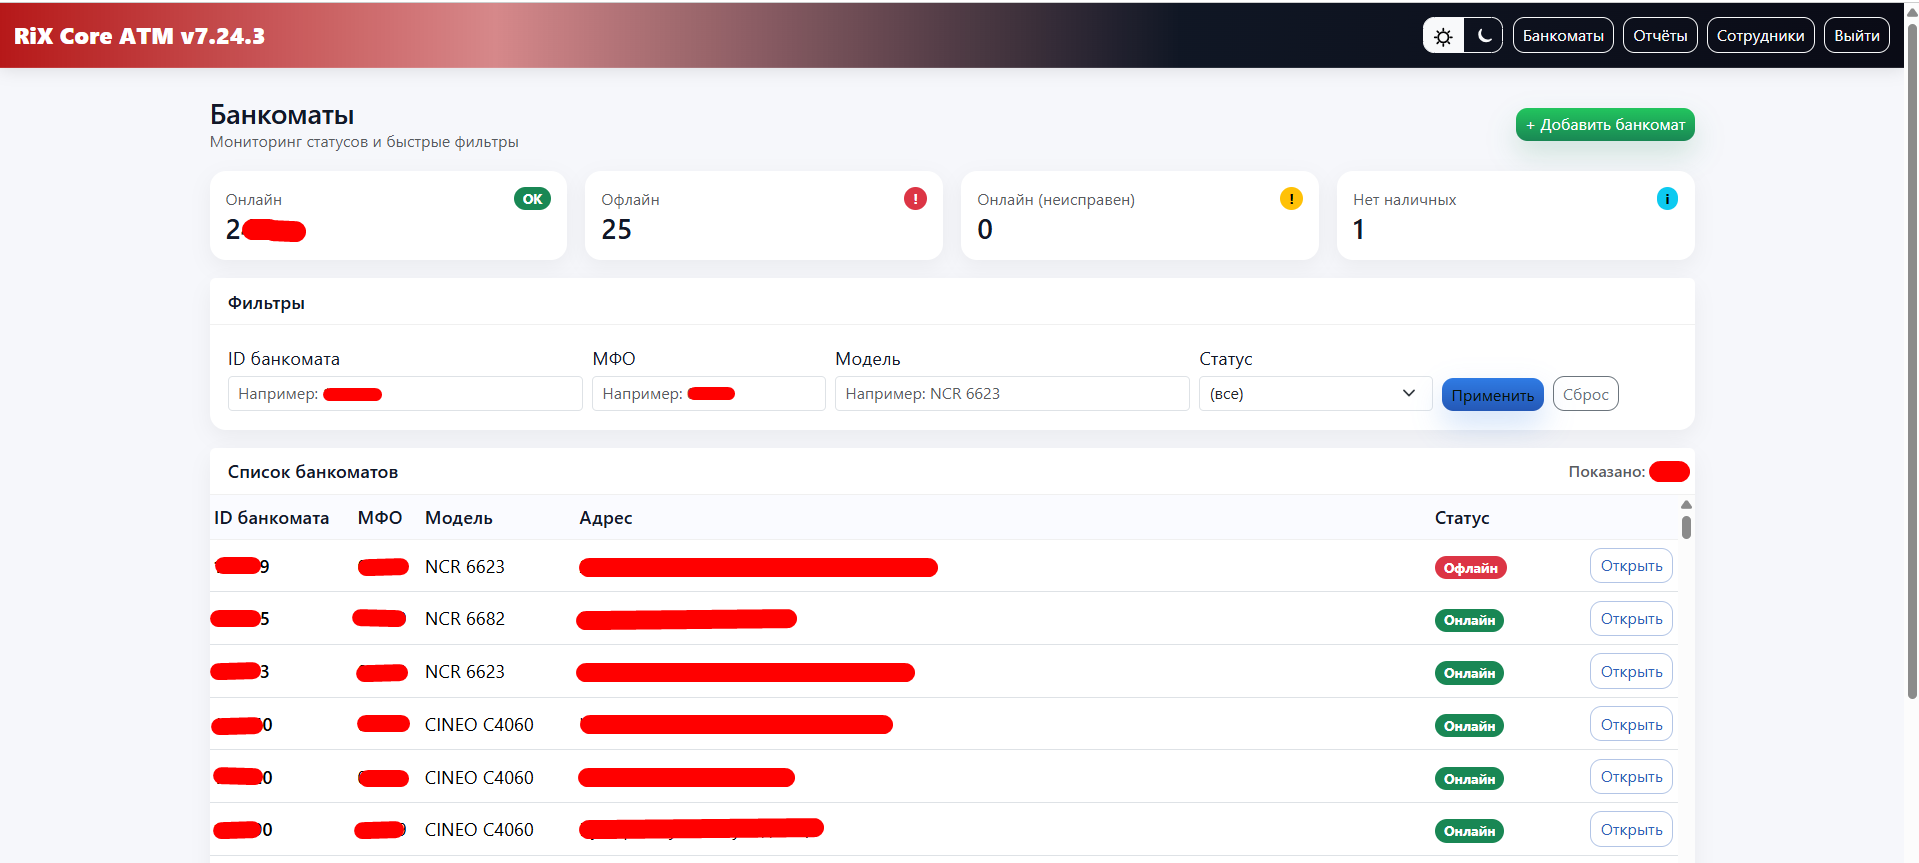The width and height of the screenshot is (1919, 863).
Task: Click yellow warning icon in Онлайн (неисправен) card
Action: pyautogui.click(x=1291, y=199)
